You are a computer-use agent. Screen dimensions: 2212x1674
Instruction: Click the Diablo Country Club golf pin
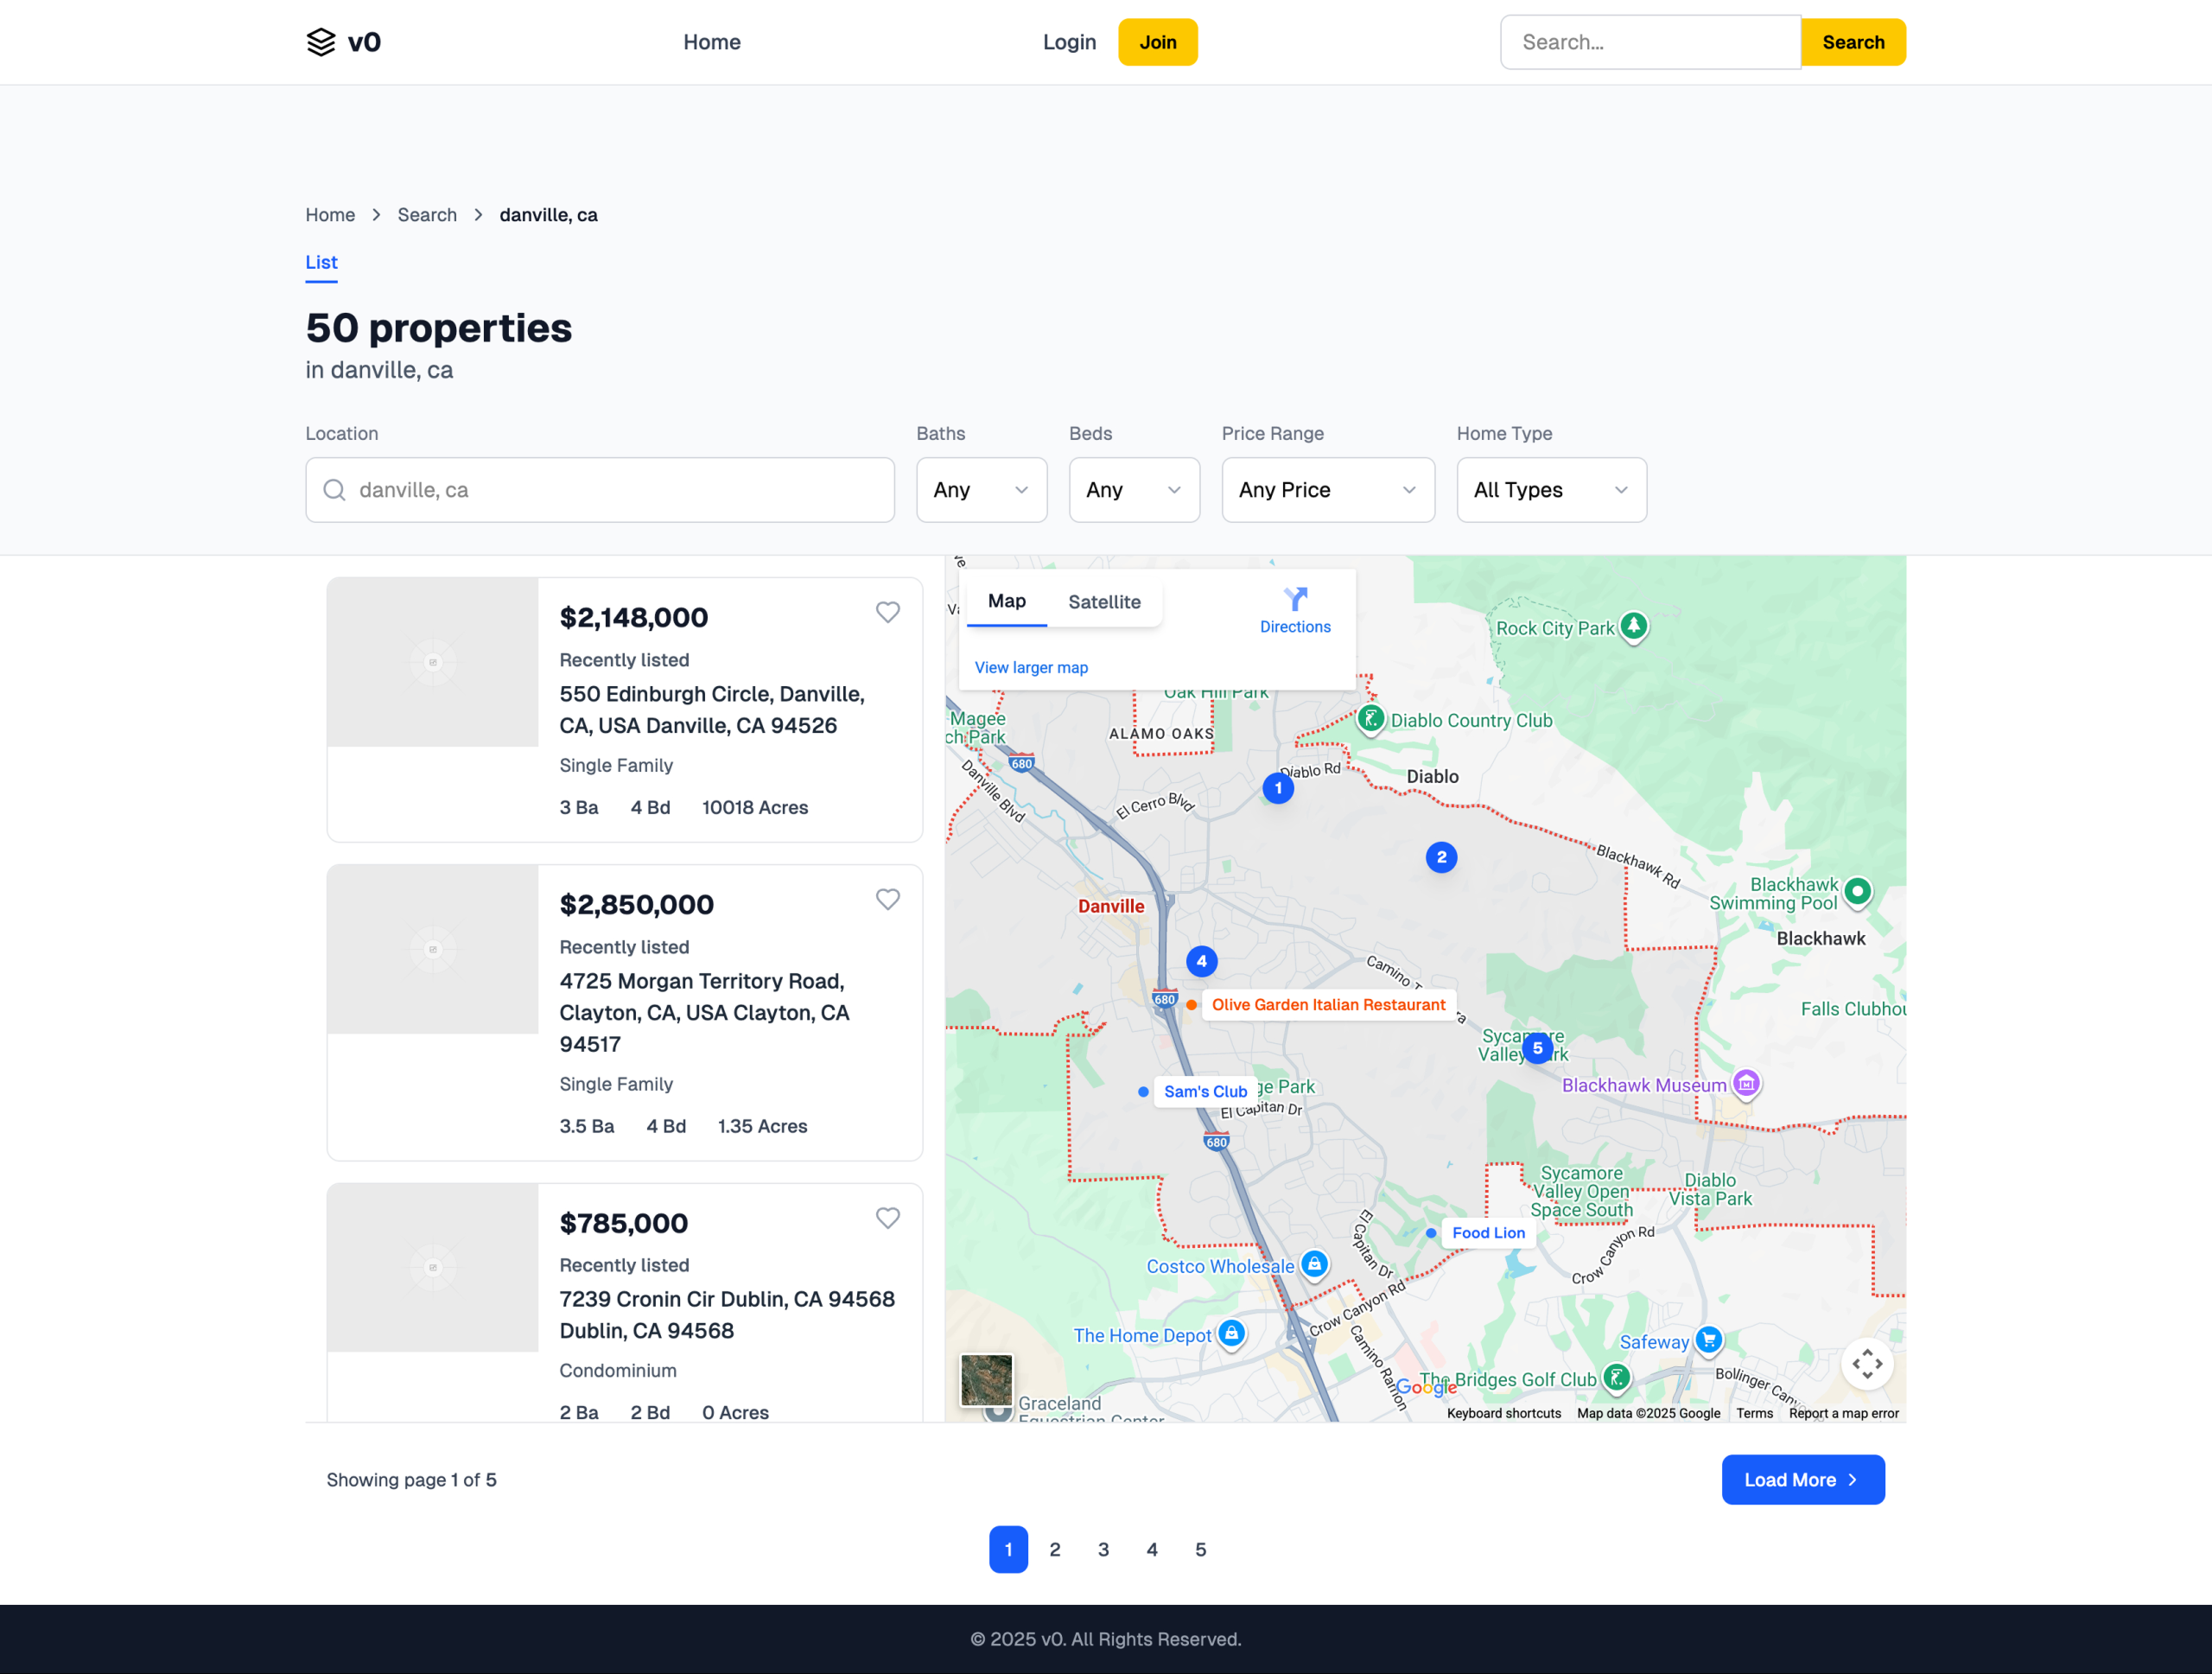(1370, 718)
